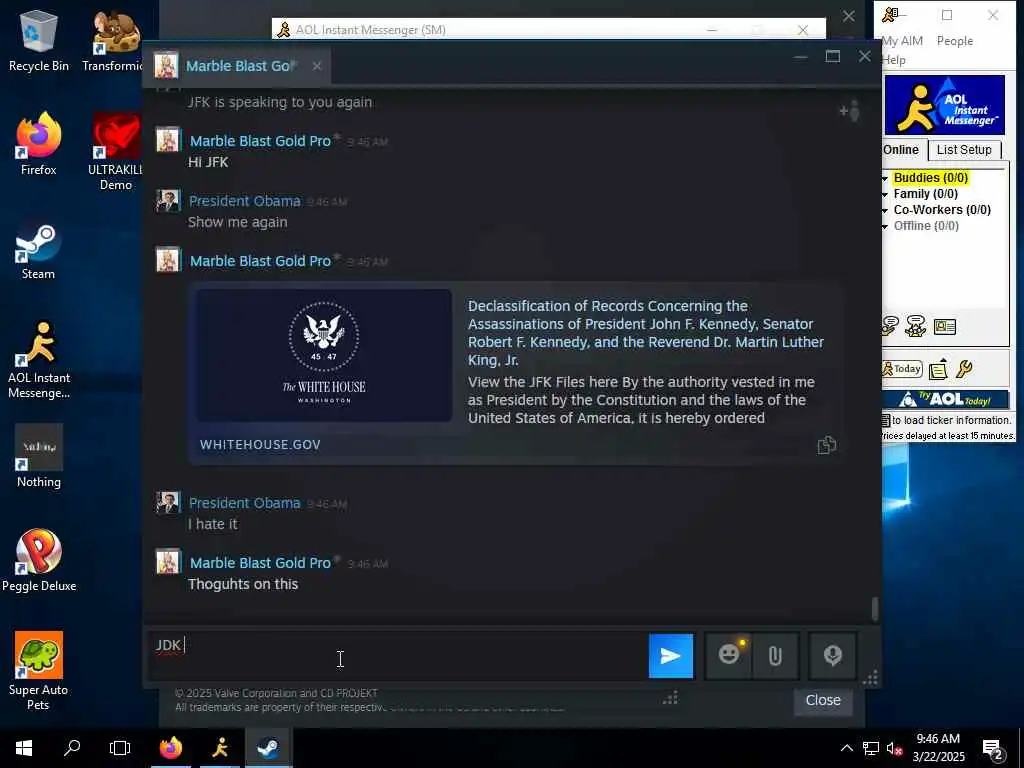Click President Obama avatar beside 'Show me again'
Image resolution: width=1024 pixels, height=768 pixels.
168,200
